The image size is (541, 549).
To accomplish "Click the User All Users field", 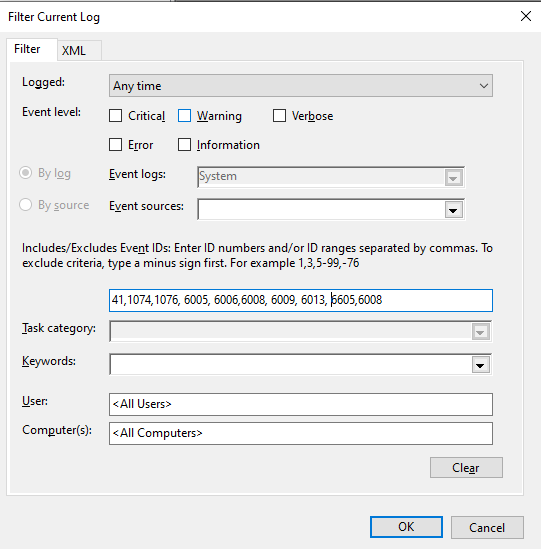I will [x=301, y=404].
